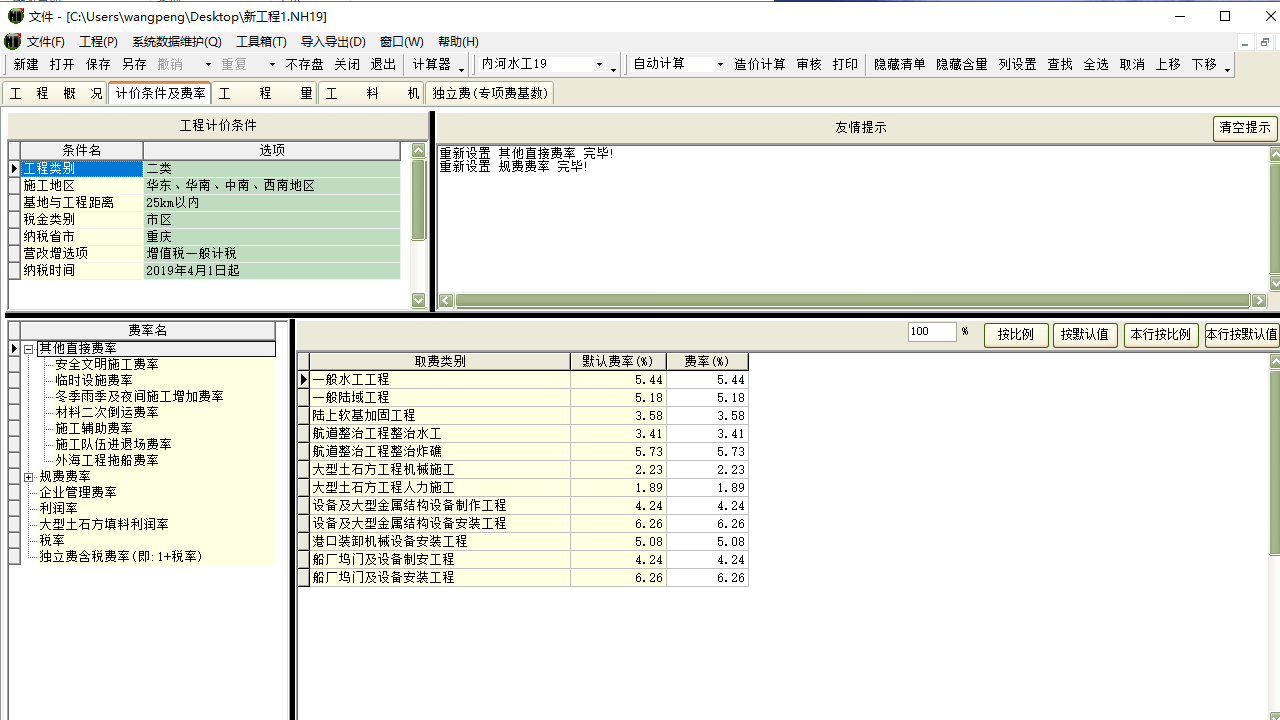1280x720 pixels.
Task: Open the 计算器 calculator tool
Action: point(434,65)
